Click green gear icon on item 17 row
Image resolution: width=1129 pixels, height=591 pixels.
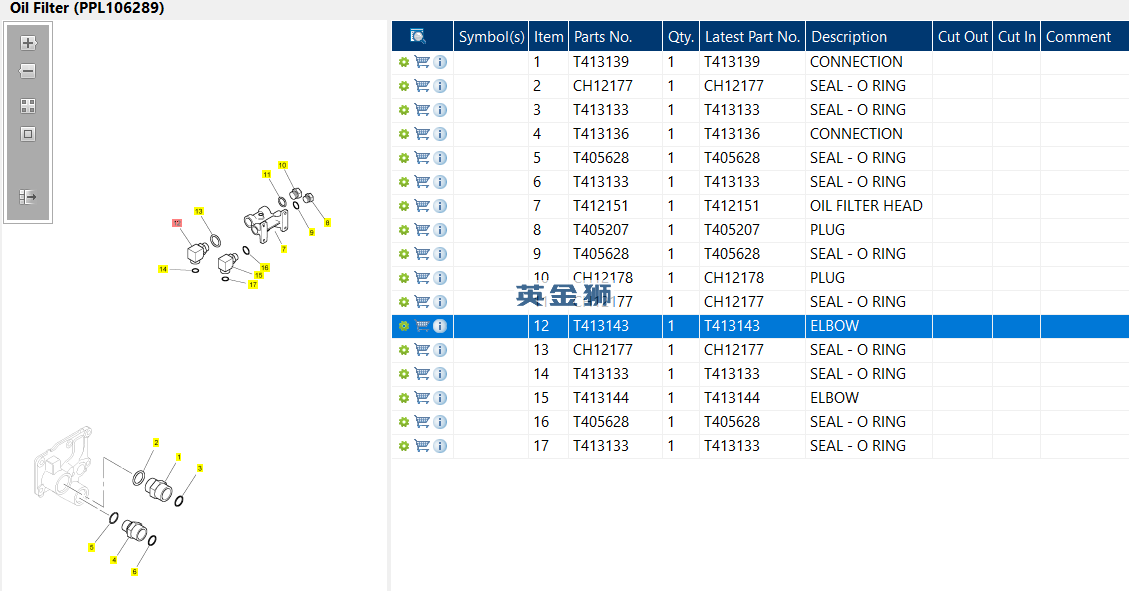404,446
